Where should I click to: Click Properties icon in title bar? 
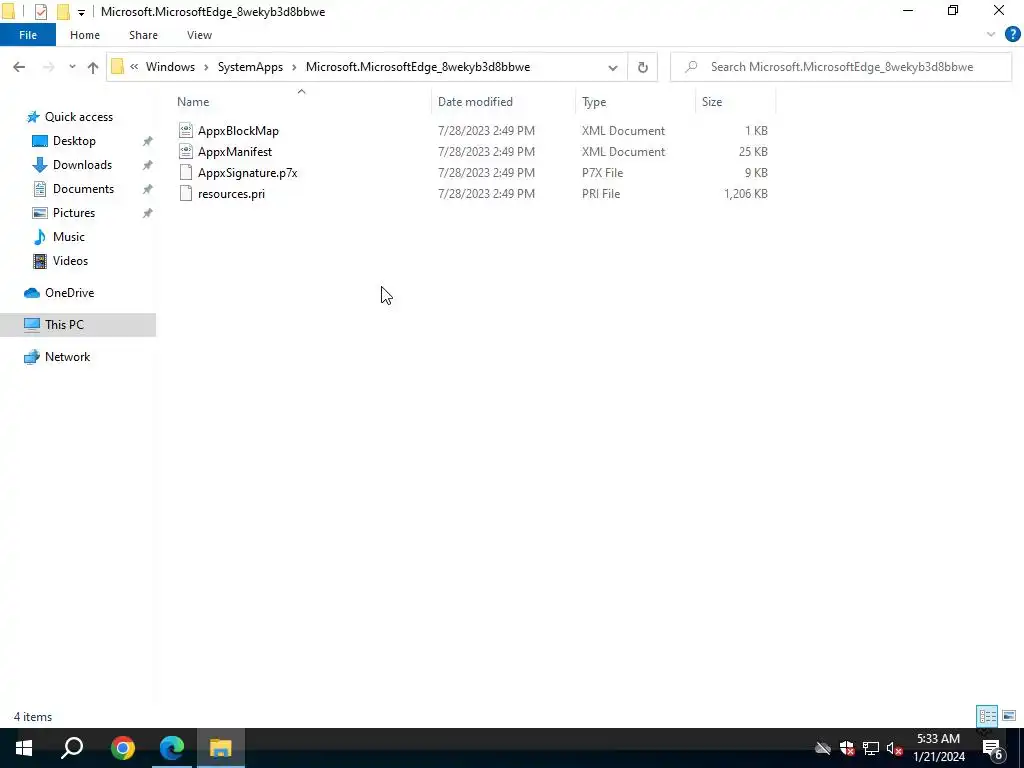tap(40, 12)
